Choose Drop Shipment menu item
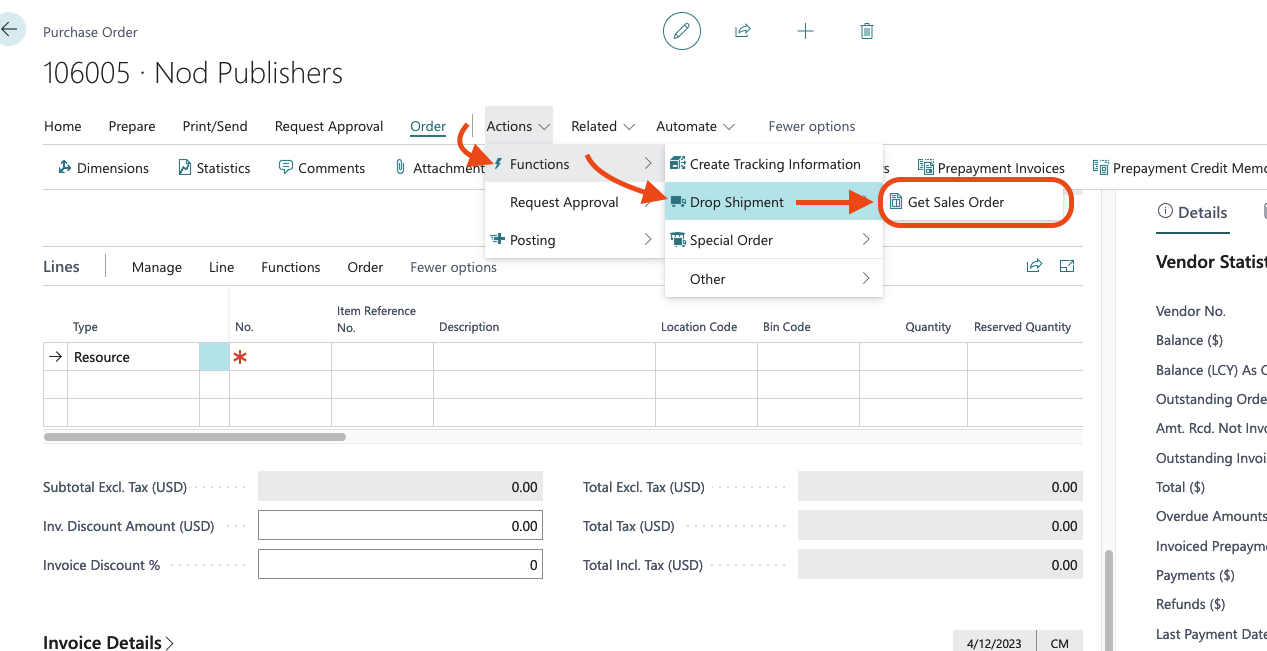1267x651 pixels. (774, 202)
